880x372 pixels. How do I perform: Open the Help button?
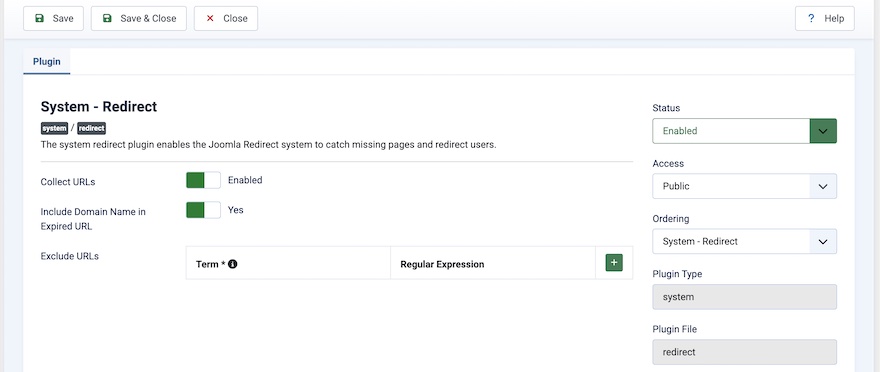point(824,19)
